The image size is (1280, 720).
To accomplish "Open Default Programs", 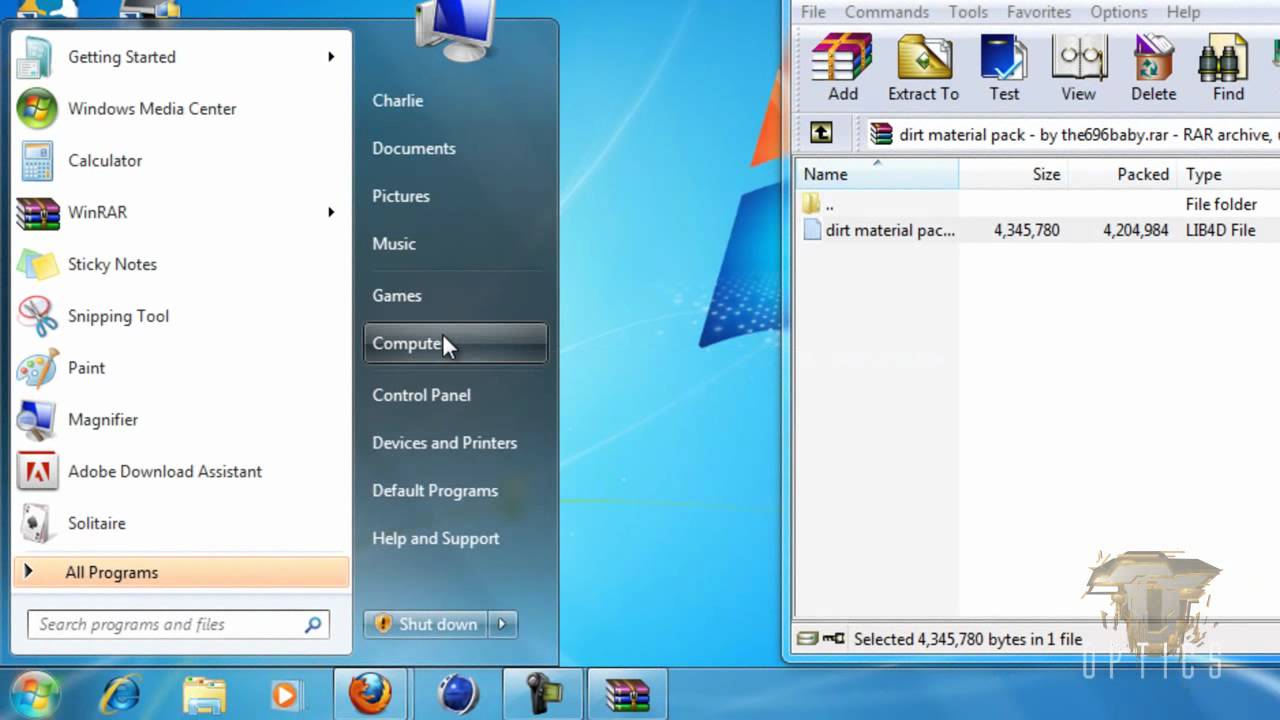I will pos(434,491).
